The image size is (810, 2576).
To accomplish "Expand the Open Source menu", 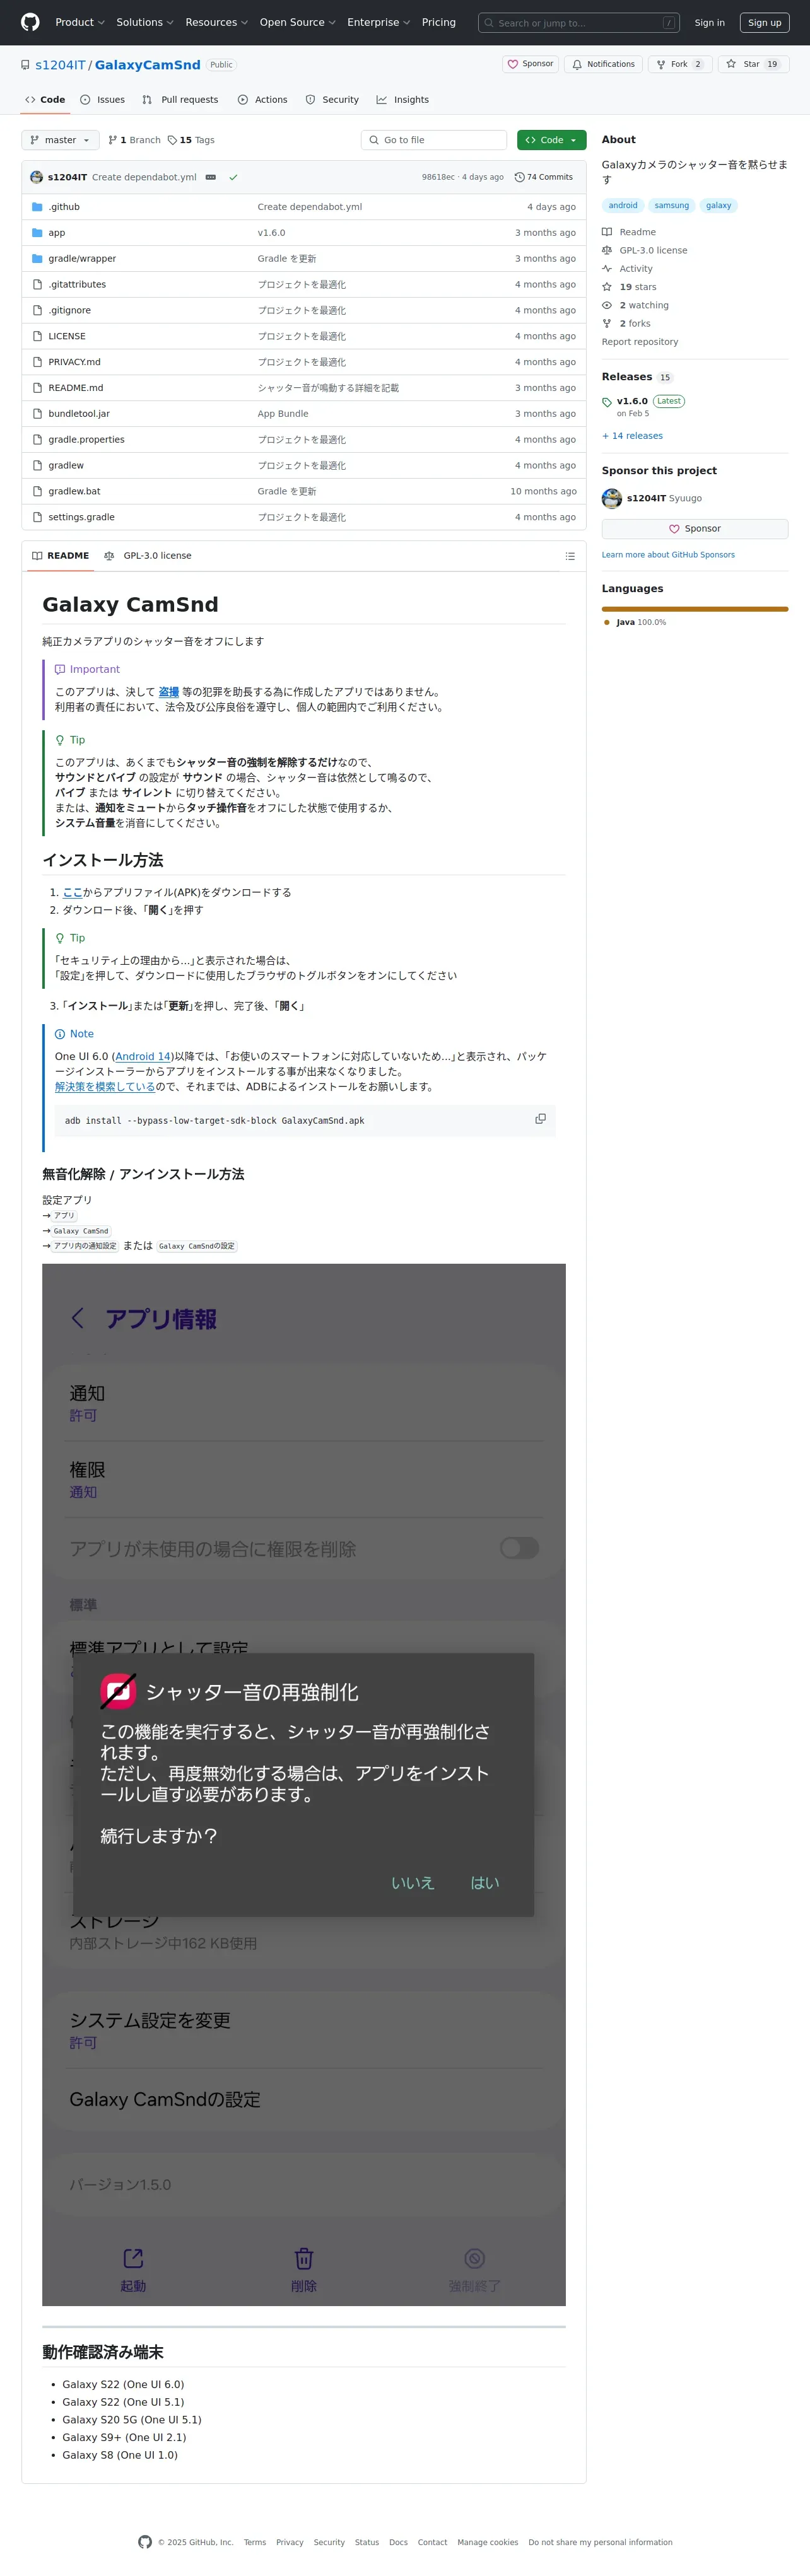I will tap(297, 22).
